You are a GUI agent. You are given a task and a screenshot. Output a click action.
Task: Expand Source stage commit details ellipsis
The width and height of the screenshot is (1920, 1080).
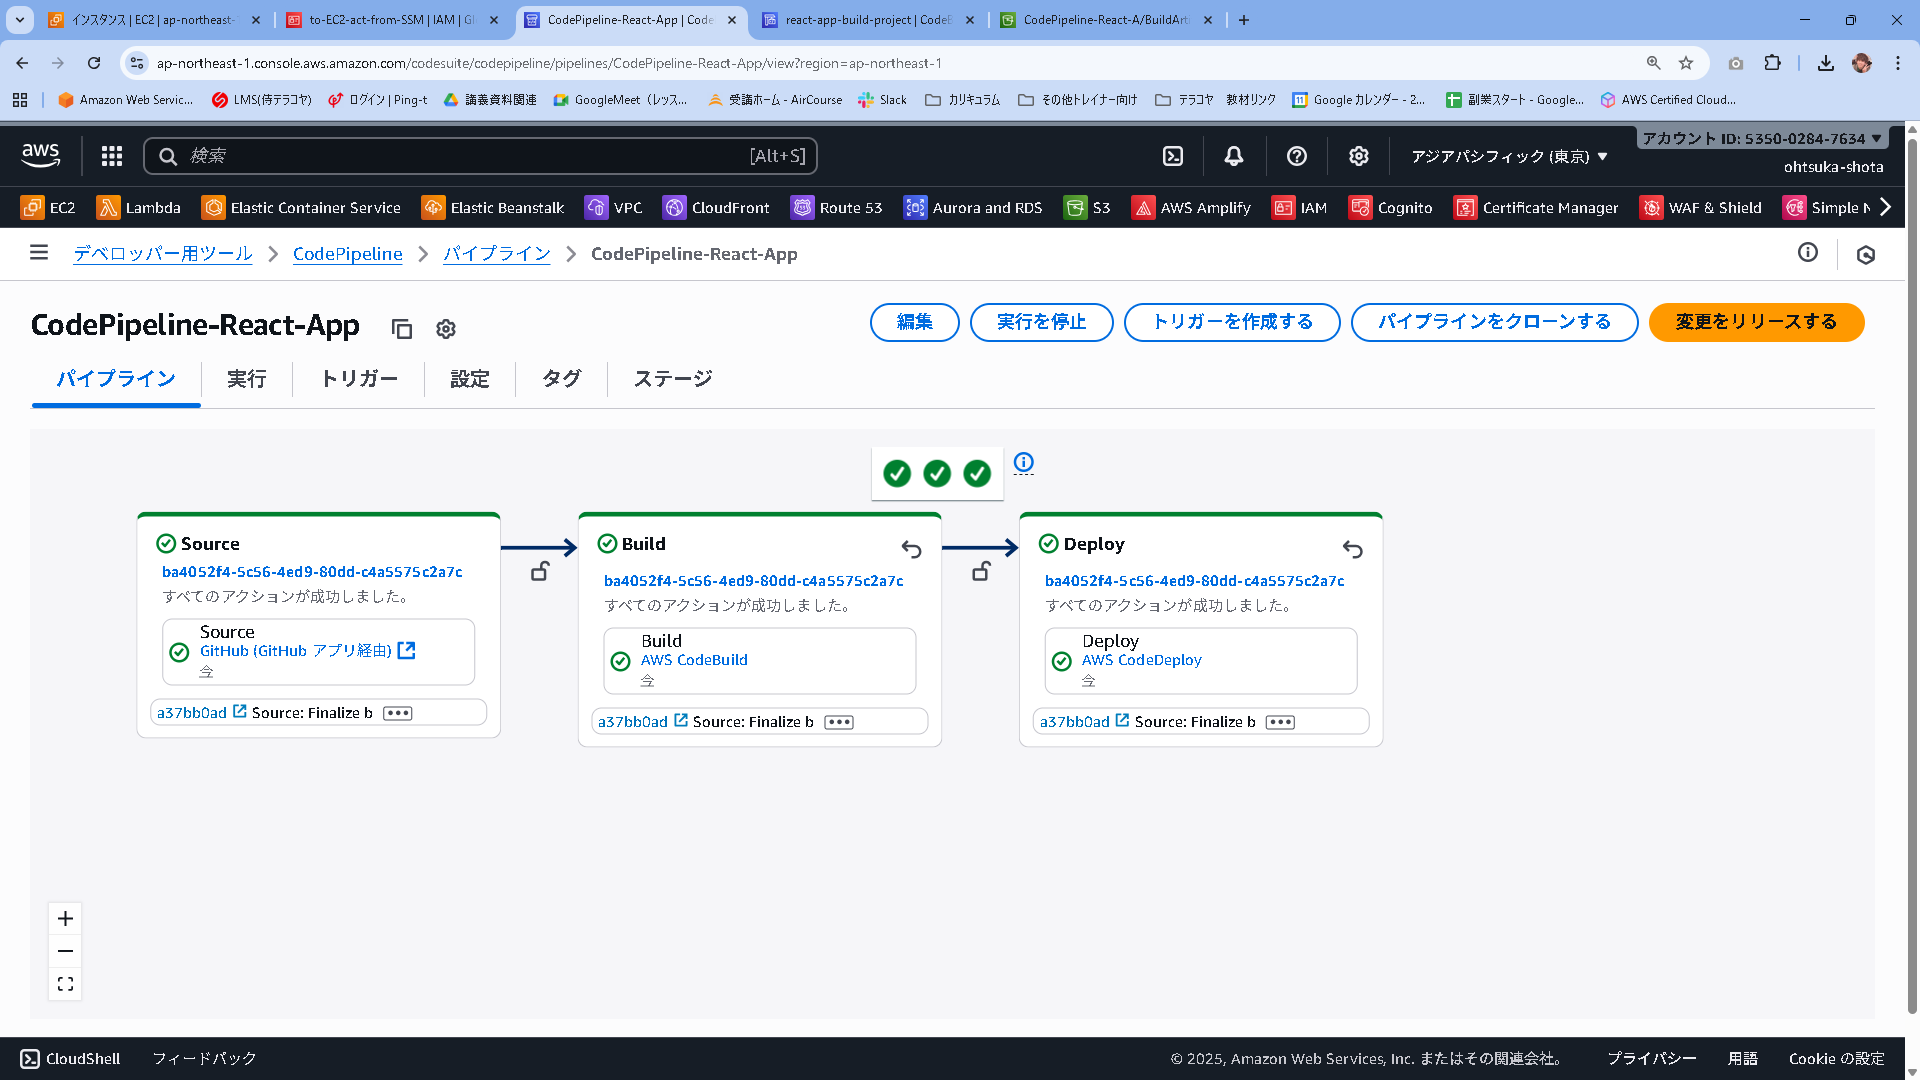point(397,713)
